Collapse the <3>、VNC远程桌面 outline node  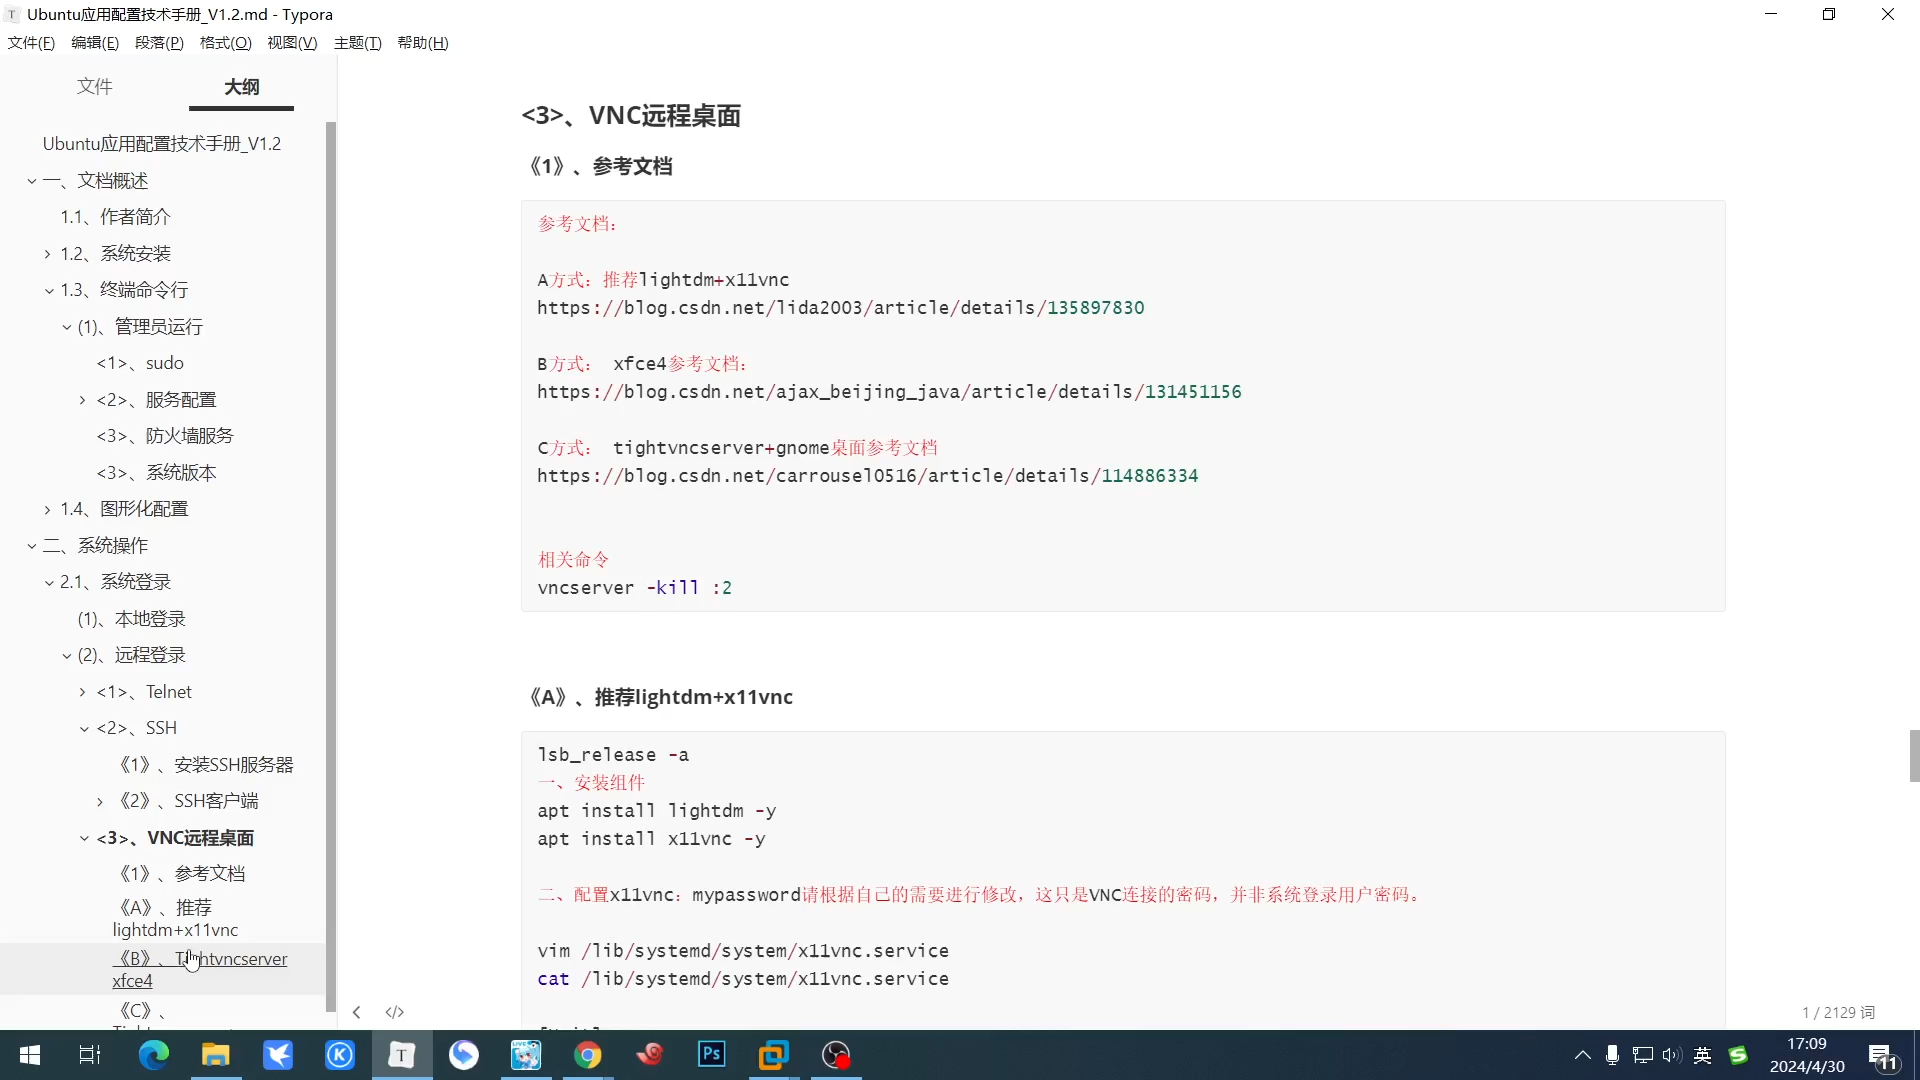click(83, 838)
